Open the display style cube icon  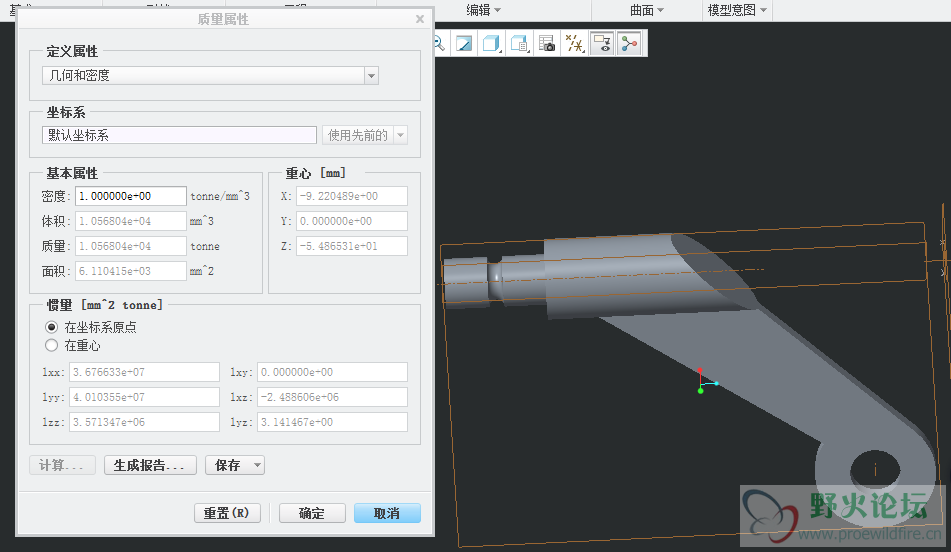[x=491, y=44]
